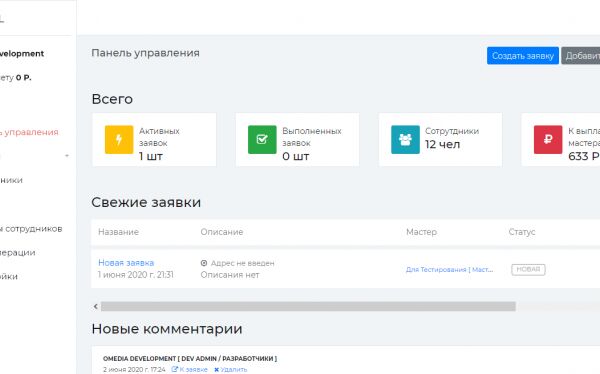The image size is (600, 374).
Task: Open the sidebar item ending сотрудников
Action: coord(31,229)
